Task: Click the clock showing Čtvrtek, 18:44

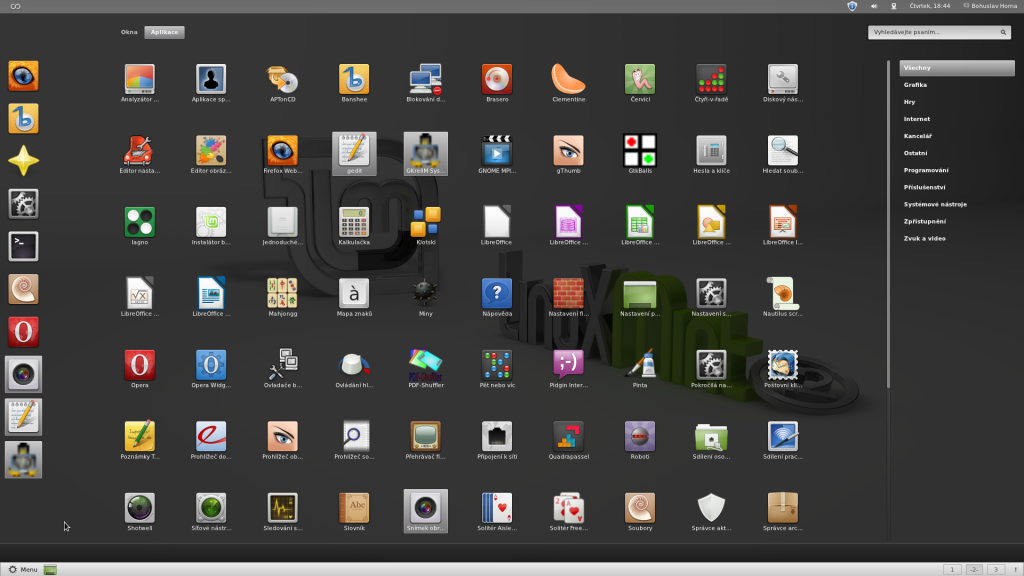Action: (930, 6)
